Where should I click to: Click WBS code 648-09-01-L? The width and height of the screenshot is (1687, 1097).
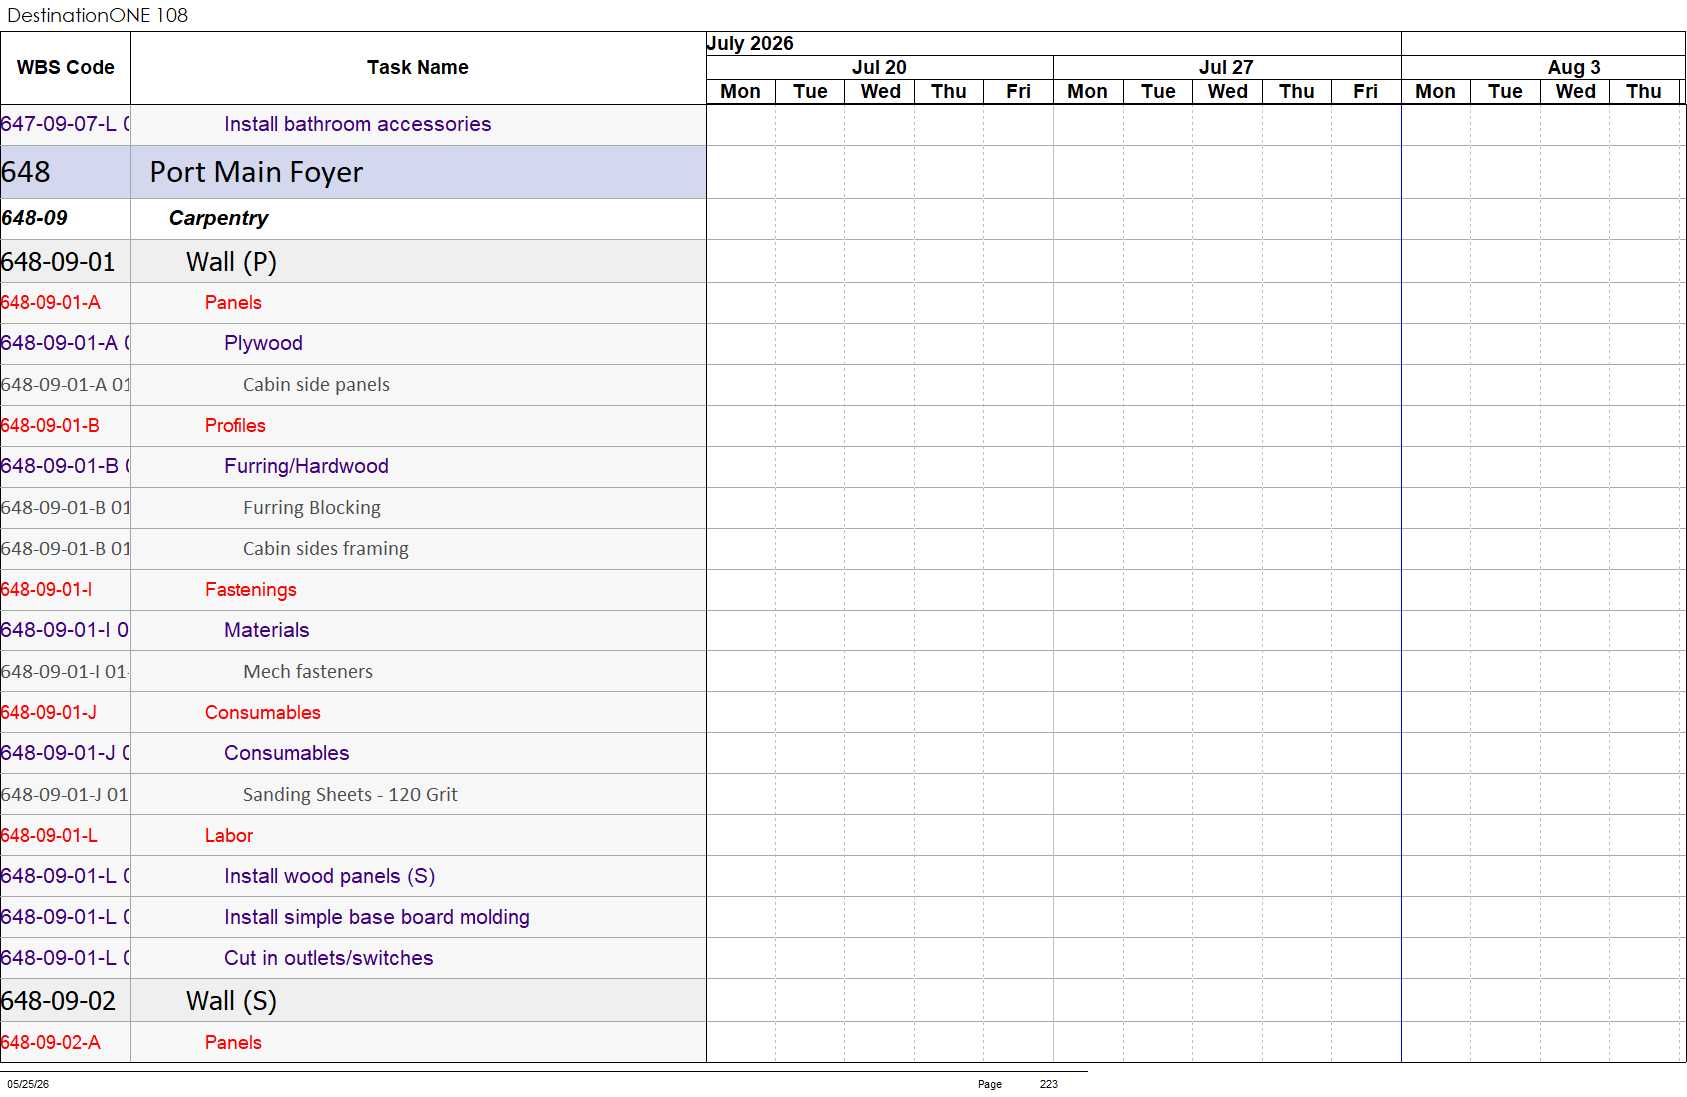[49, 835]
